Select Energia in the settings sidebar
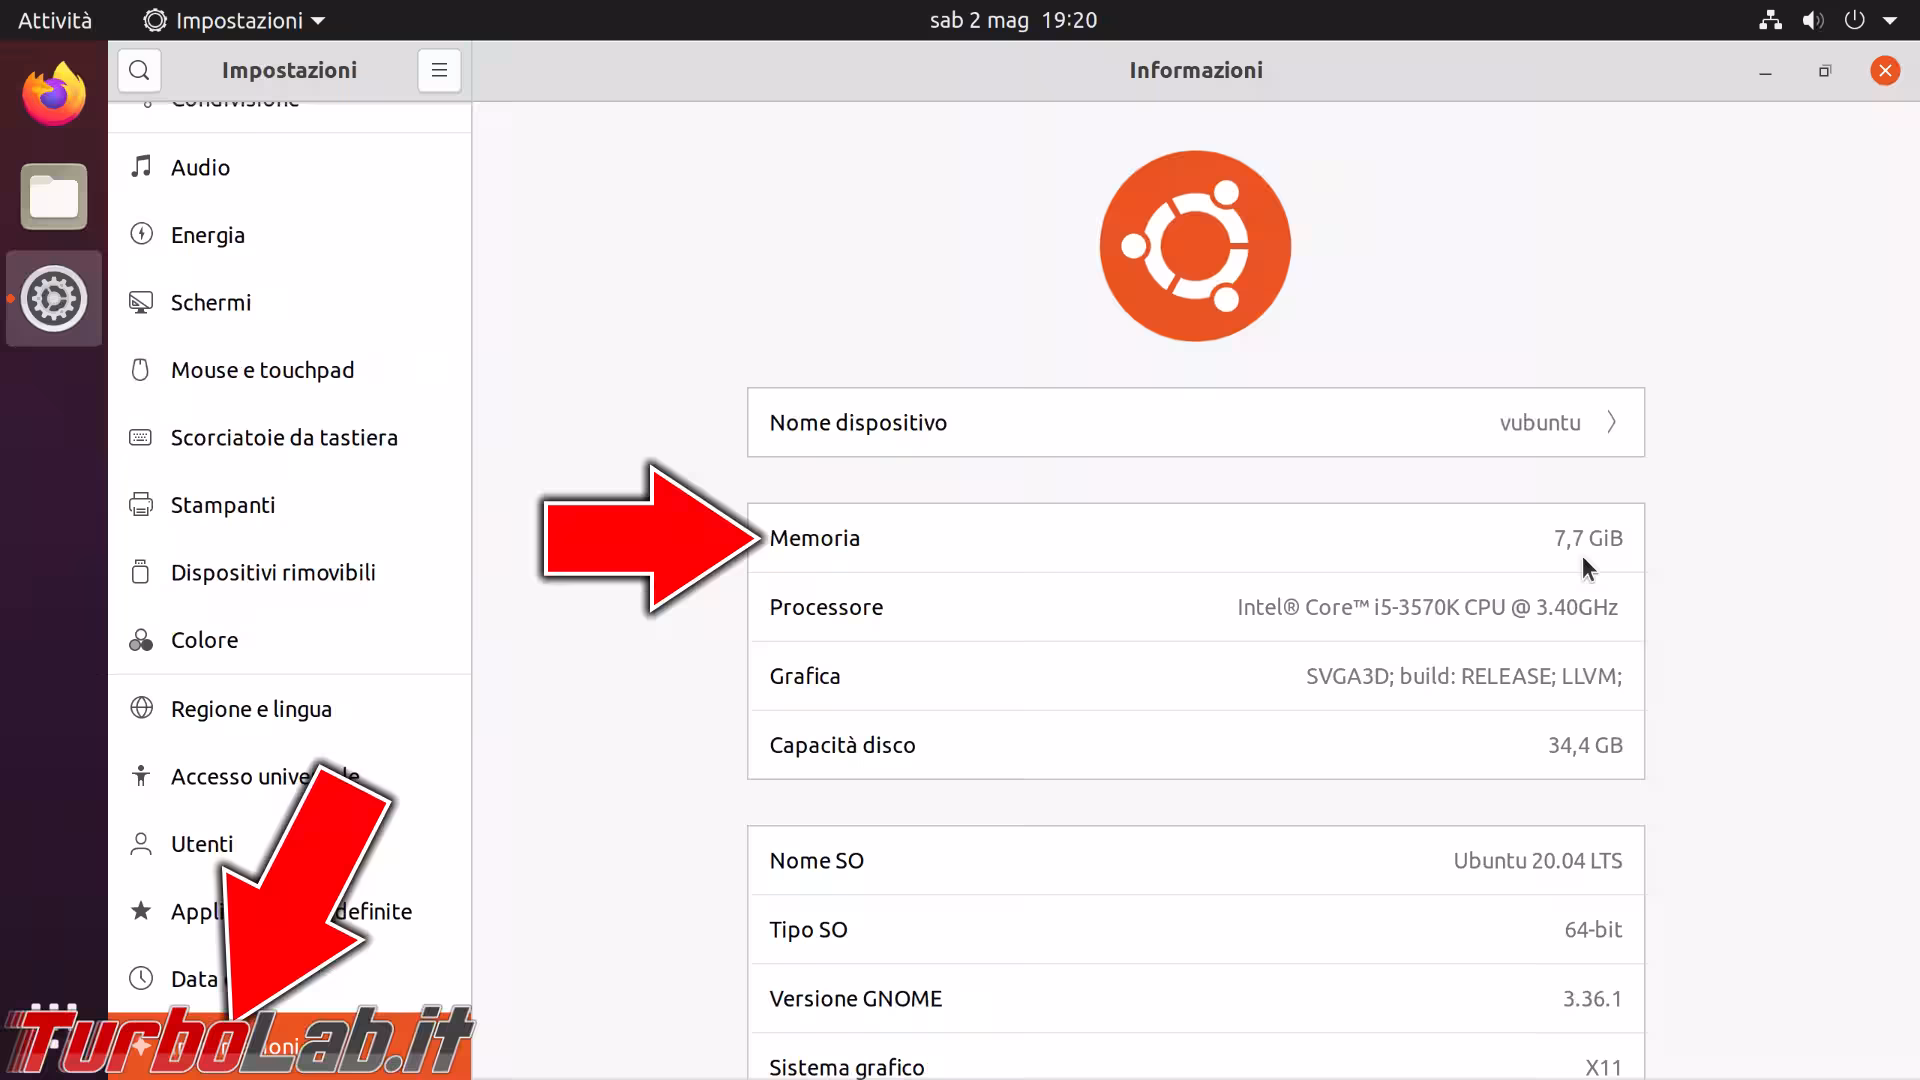The height and width of the screenshot is (1080, 1920). click(207, 235)
